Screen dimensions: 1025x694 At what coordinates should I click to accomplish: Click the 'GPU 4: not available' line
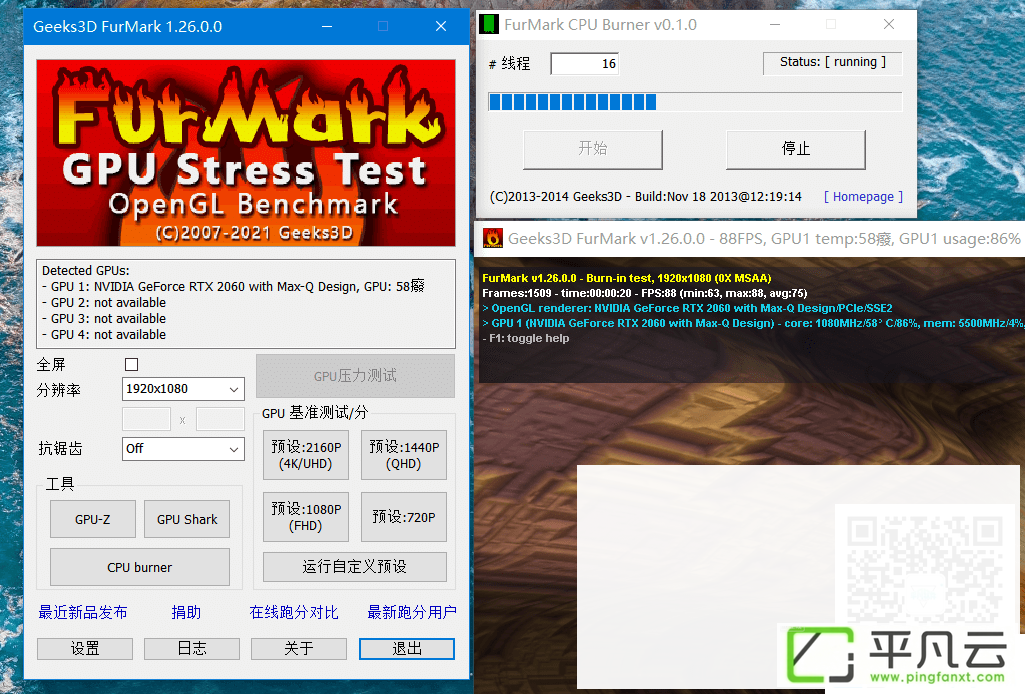click(x=104, y=335)
